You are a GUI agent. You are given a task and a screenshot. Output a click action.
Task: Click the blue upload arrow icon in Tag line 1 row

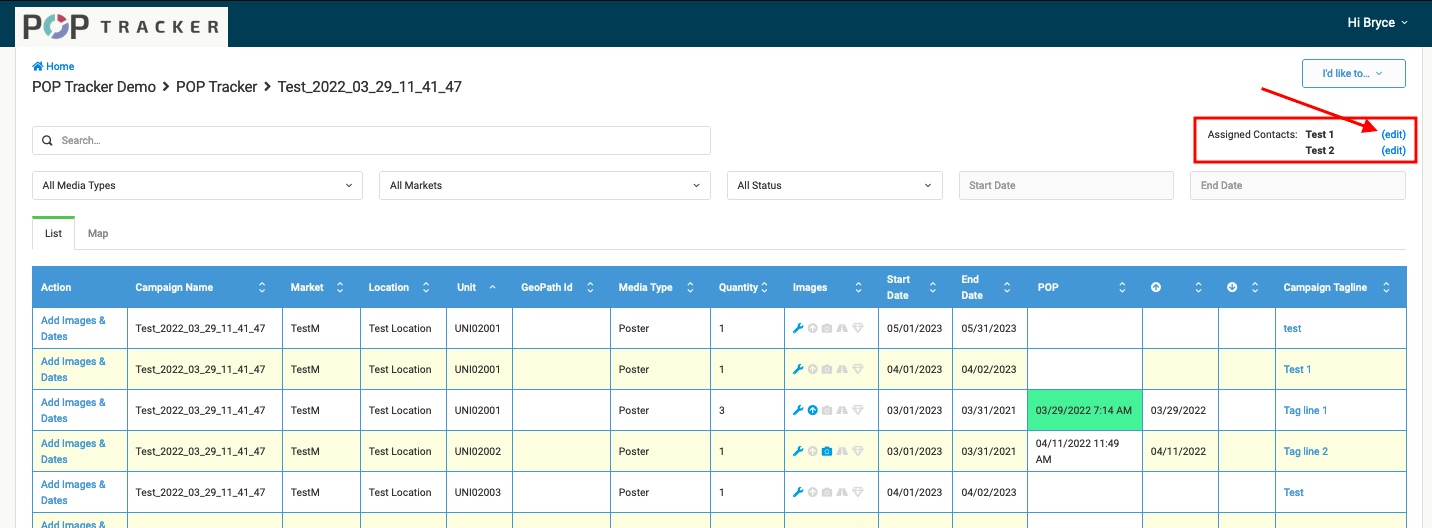coord(813,410)
